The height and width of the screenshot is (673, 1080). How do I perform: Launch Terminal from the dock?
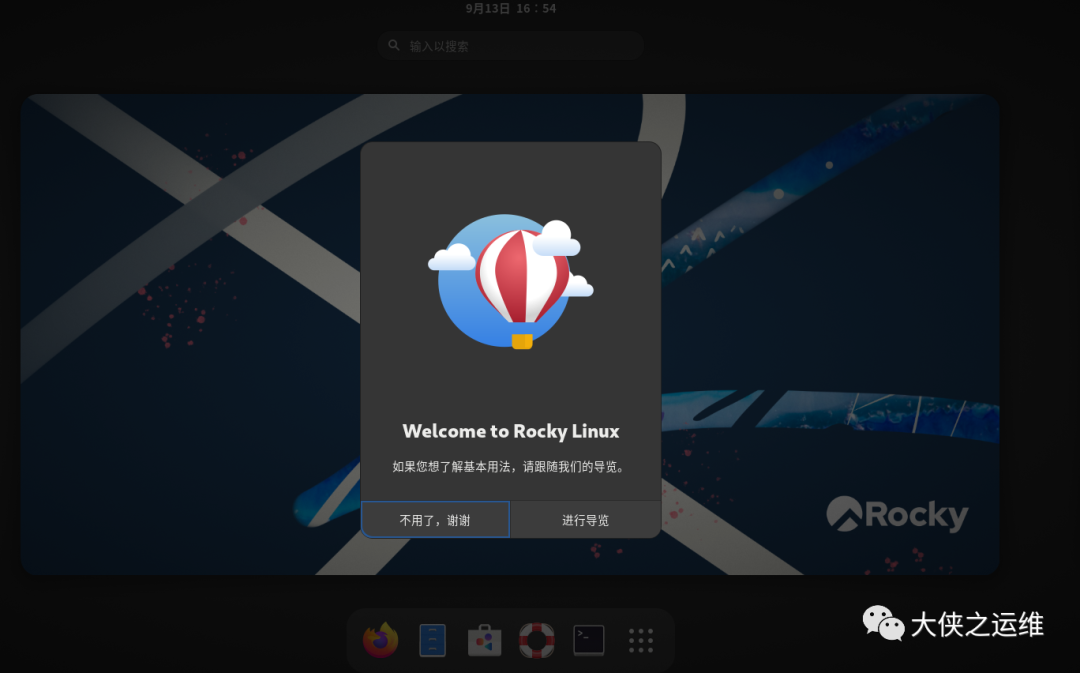coord(589,640)
